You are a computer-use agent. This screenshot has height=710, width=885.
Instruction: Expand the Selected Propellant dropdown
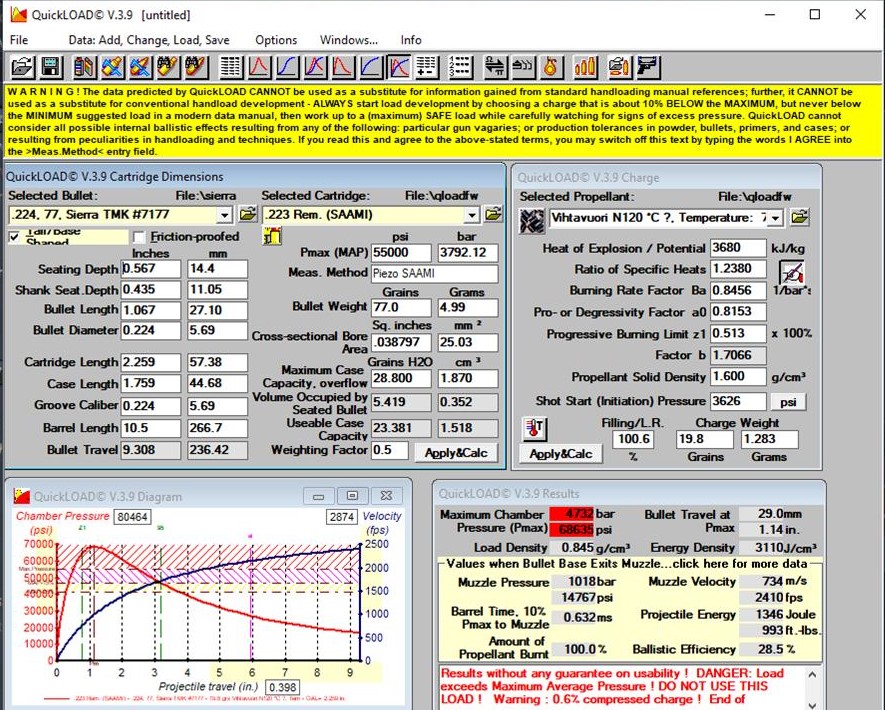tap(776, 218)
